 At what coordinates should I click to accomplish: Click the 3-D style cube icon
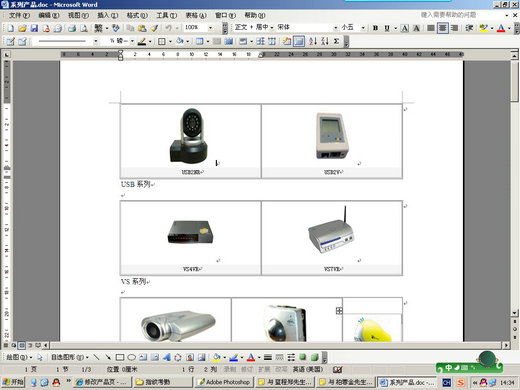[314, 357]
